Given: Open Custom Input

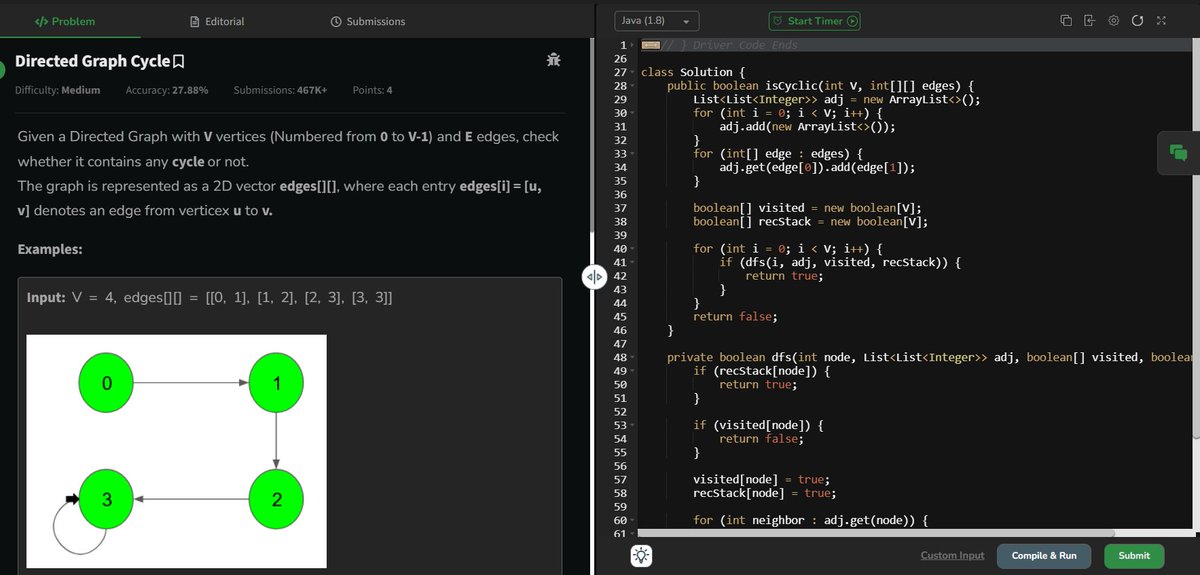Looking at the screenshot, I should pyautogui.click(x=952, y=556).
